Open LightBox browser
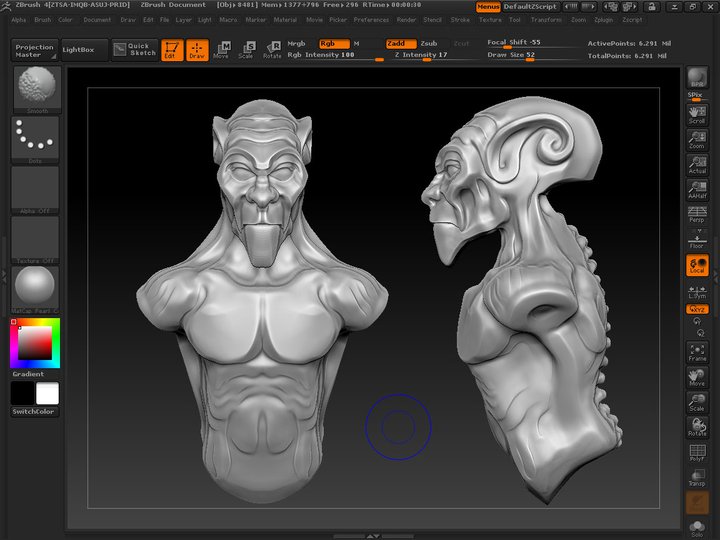The height and width of the screenshot is (540, 720). coord(85,50)
